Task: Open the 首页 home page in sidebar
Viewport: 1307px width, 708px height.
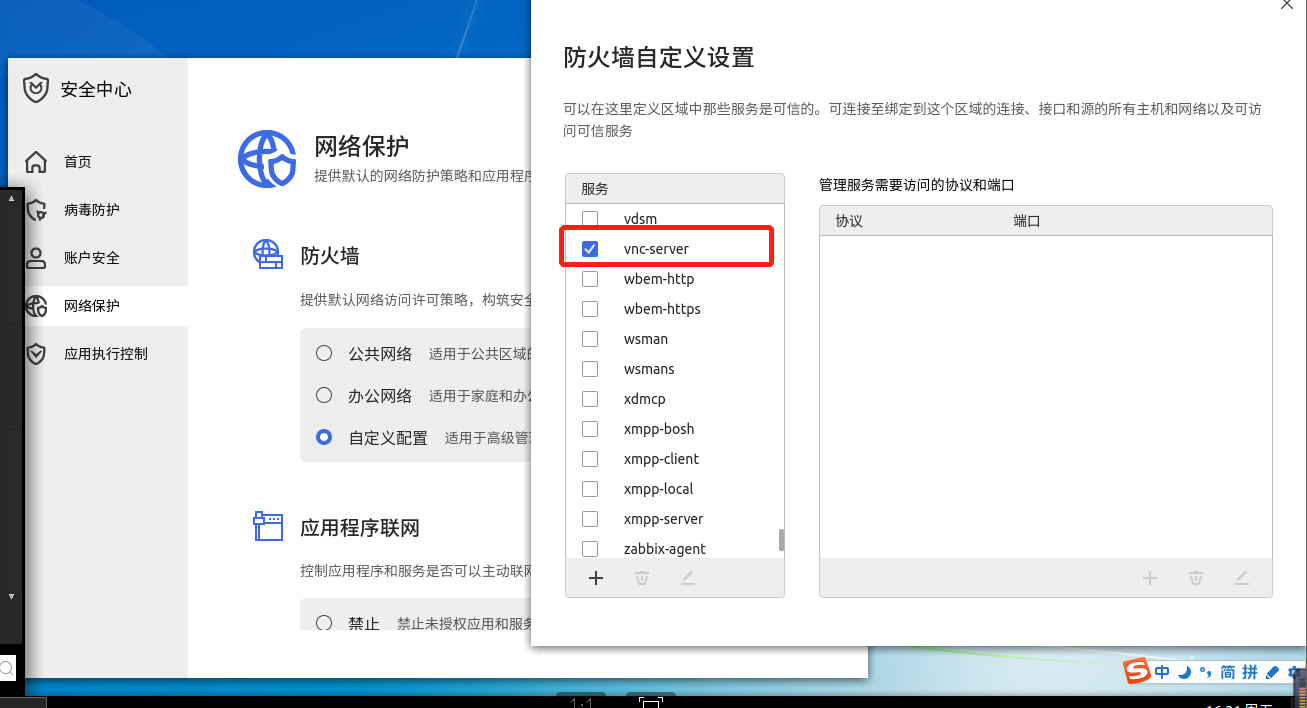Action: 77,162
